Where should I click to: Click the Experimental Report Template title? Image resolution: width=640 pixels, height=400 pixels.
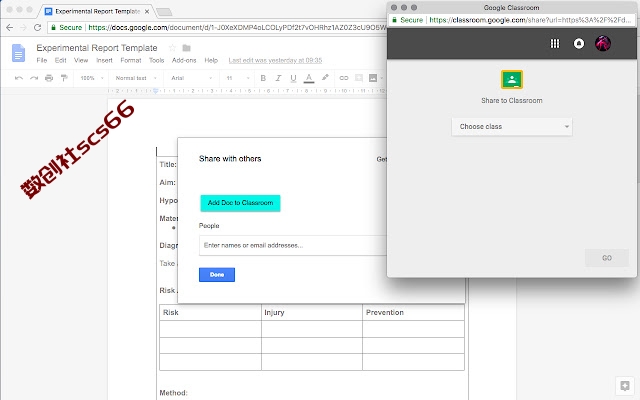[x=97, y=48]
